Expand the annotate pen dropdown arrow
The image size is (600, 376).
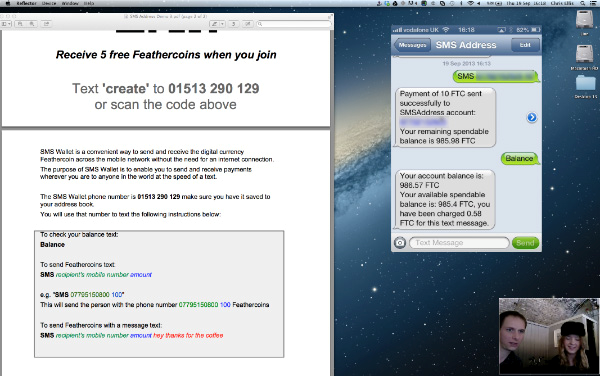[222, 24]
